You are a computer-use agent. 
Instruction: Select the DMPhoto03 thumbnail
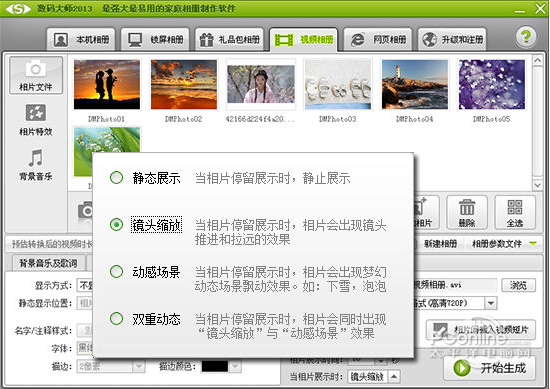(x=338, y=85)
